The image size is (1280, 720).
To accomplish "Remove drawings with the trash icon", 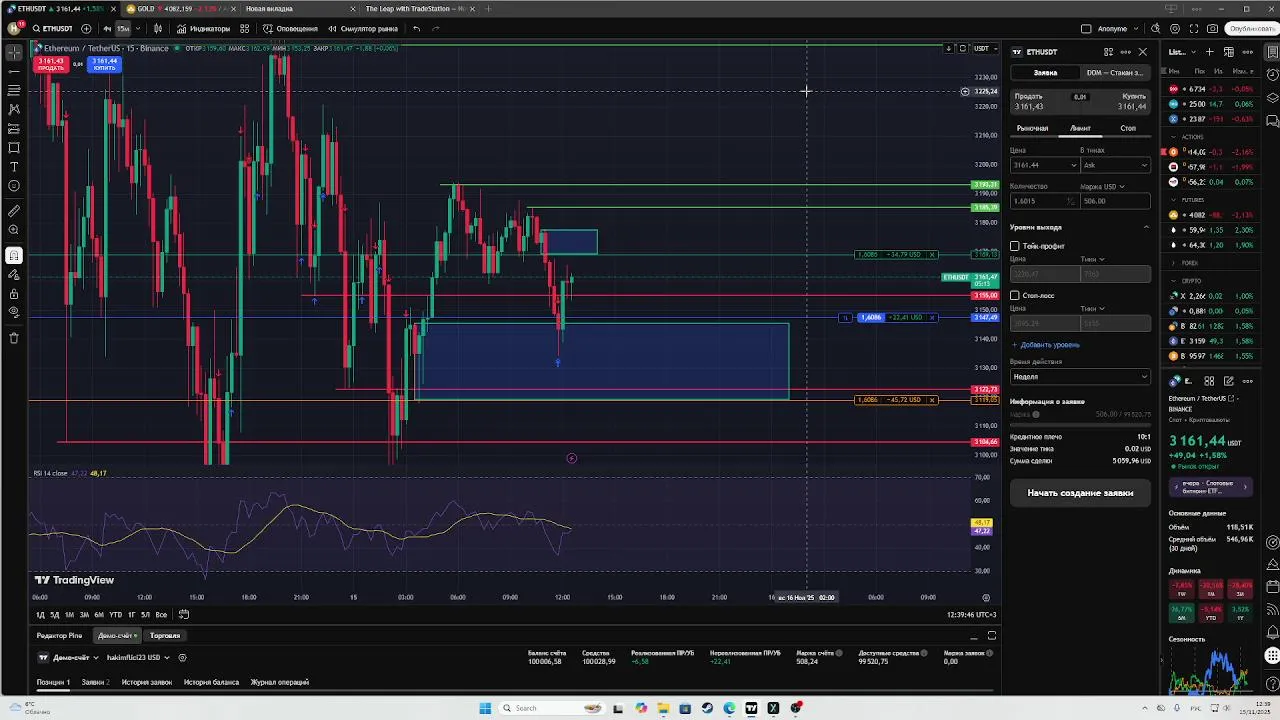I will click(14, 338).
